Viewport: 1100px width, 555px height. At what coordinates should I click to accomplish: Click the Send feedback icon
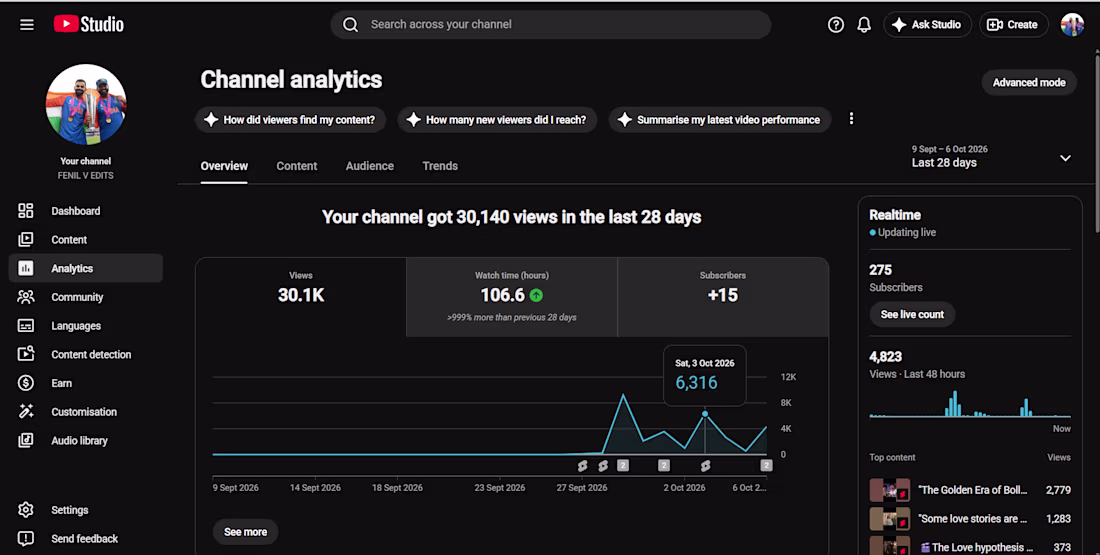click(x=26, y=539)
